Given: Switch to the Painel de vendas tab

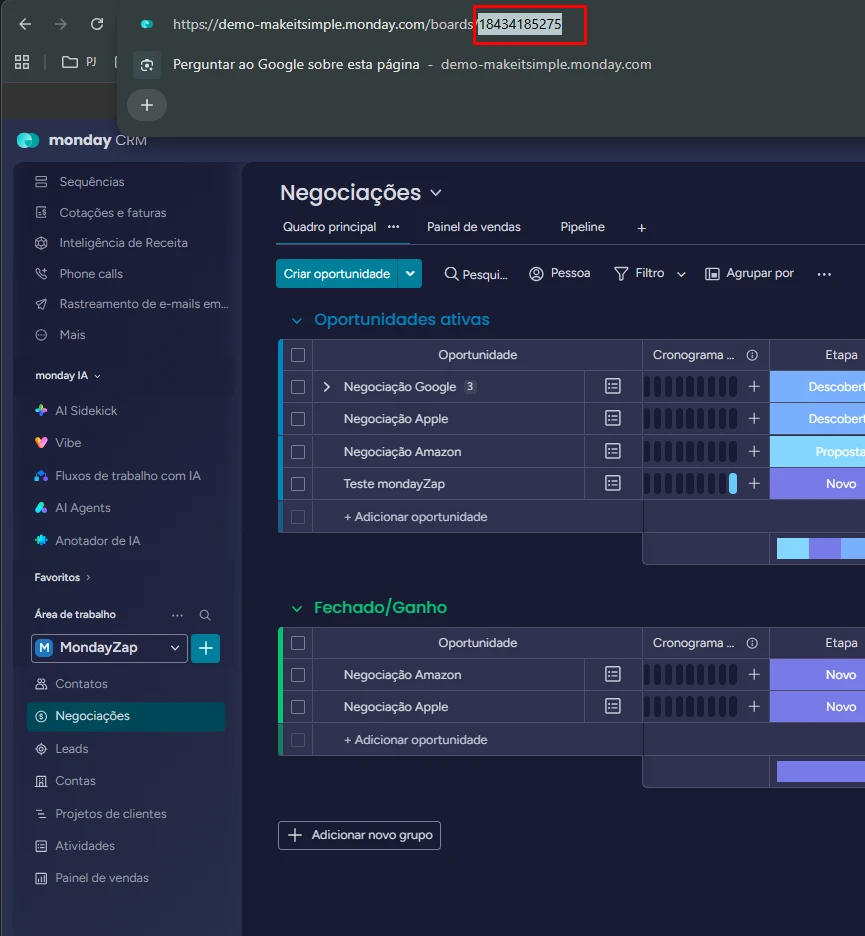Looking at the screenshot, I should (x=473, y=227).
